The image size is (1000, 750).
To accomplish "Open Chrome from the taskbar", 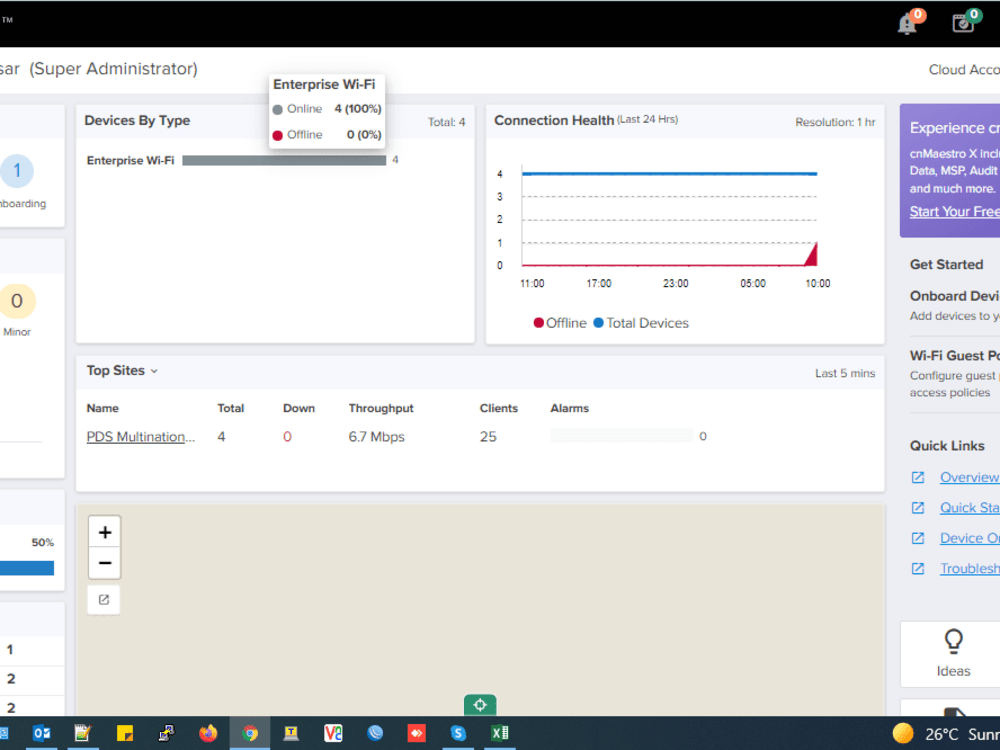I will 249,733.
